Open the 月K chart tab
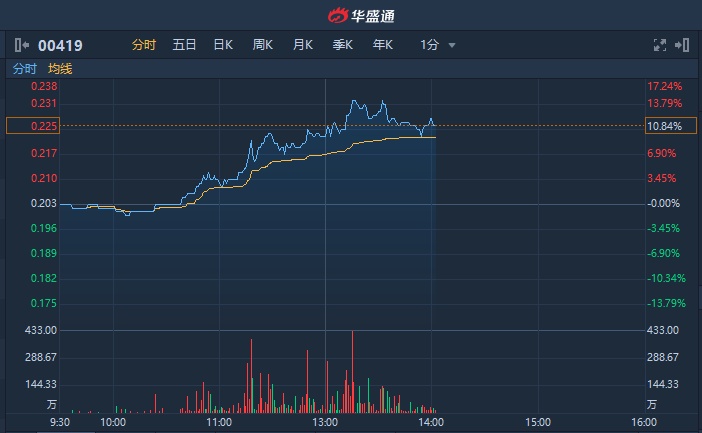The width and height of the screenshot is (702, 433). click(x=303, y=45)
